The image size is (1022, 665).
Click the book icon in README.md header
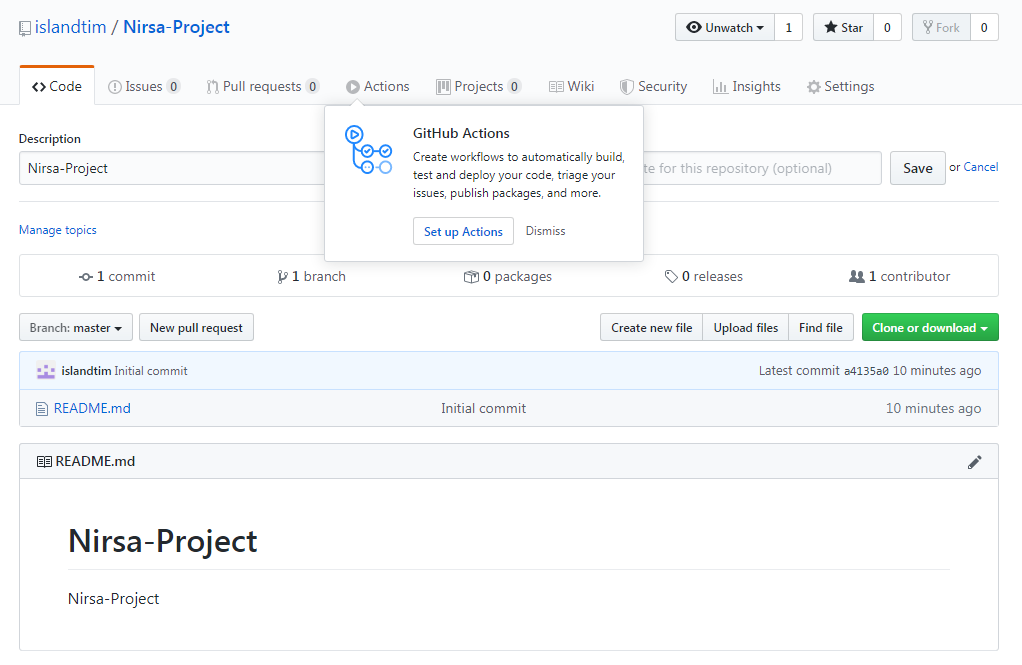click(x=44, y=462)
